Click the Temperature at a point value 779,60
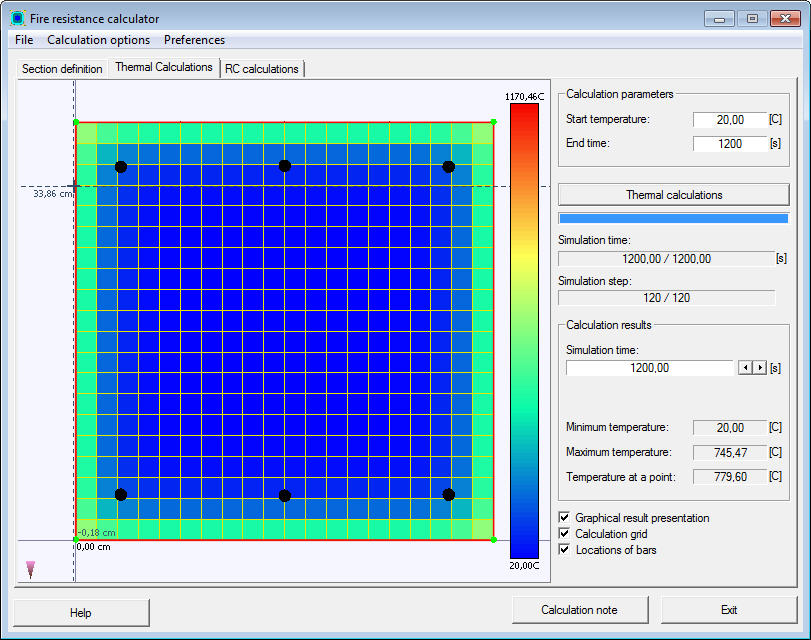Screen dimensions: 811x640 coord(730,477)
